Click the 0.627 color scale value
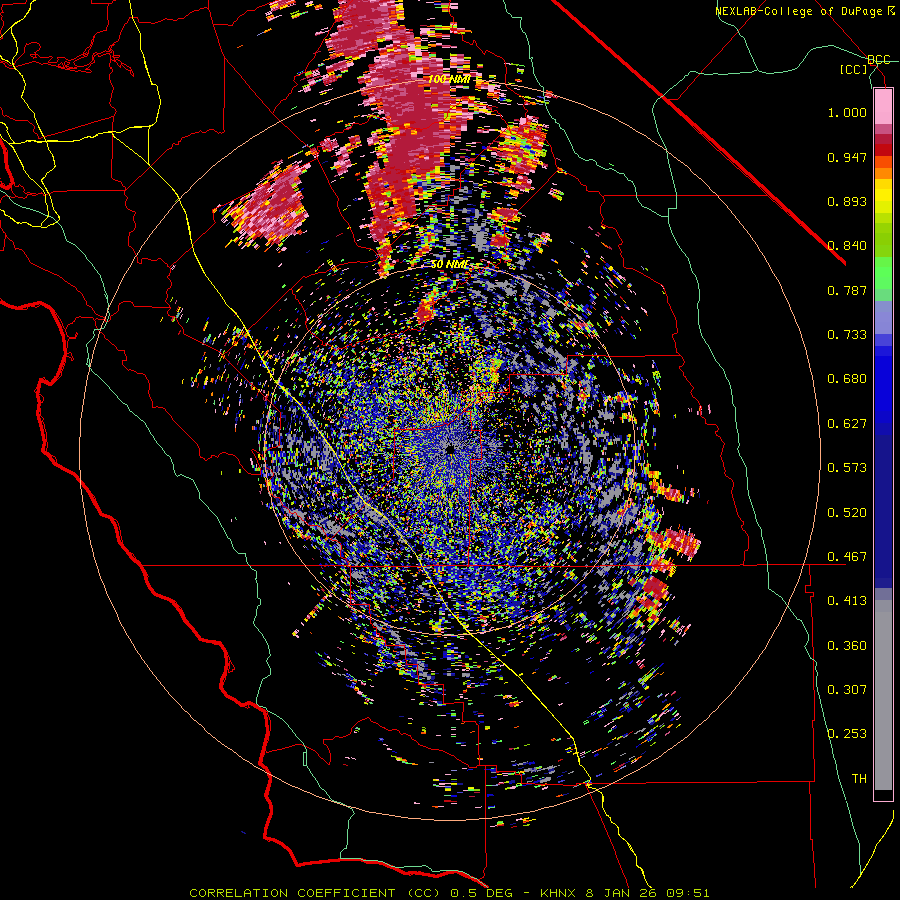The height and width of the screenshot is (900, 900). (847, 424)
